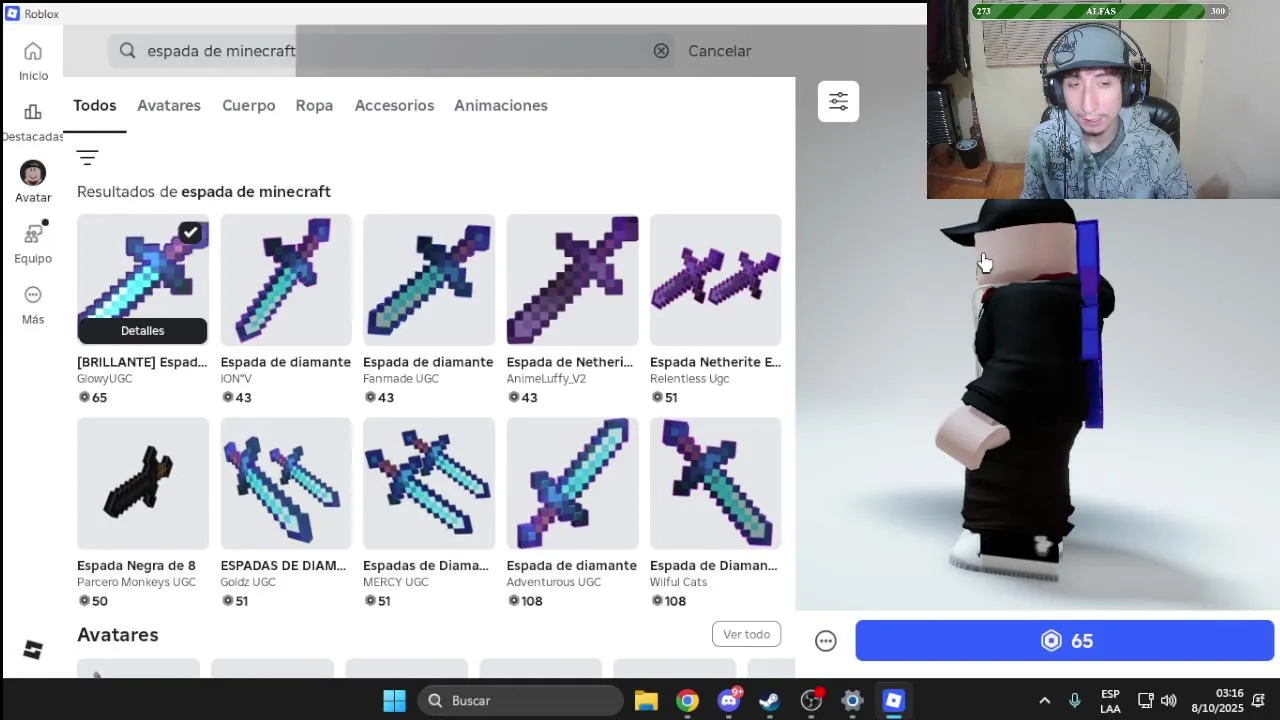The width and height of the screenshot is (1280, 720).
Task: Select the Relentless Ugc Netherite swords thumbnail
Action: [715, 280]
